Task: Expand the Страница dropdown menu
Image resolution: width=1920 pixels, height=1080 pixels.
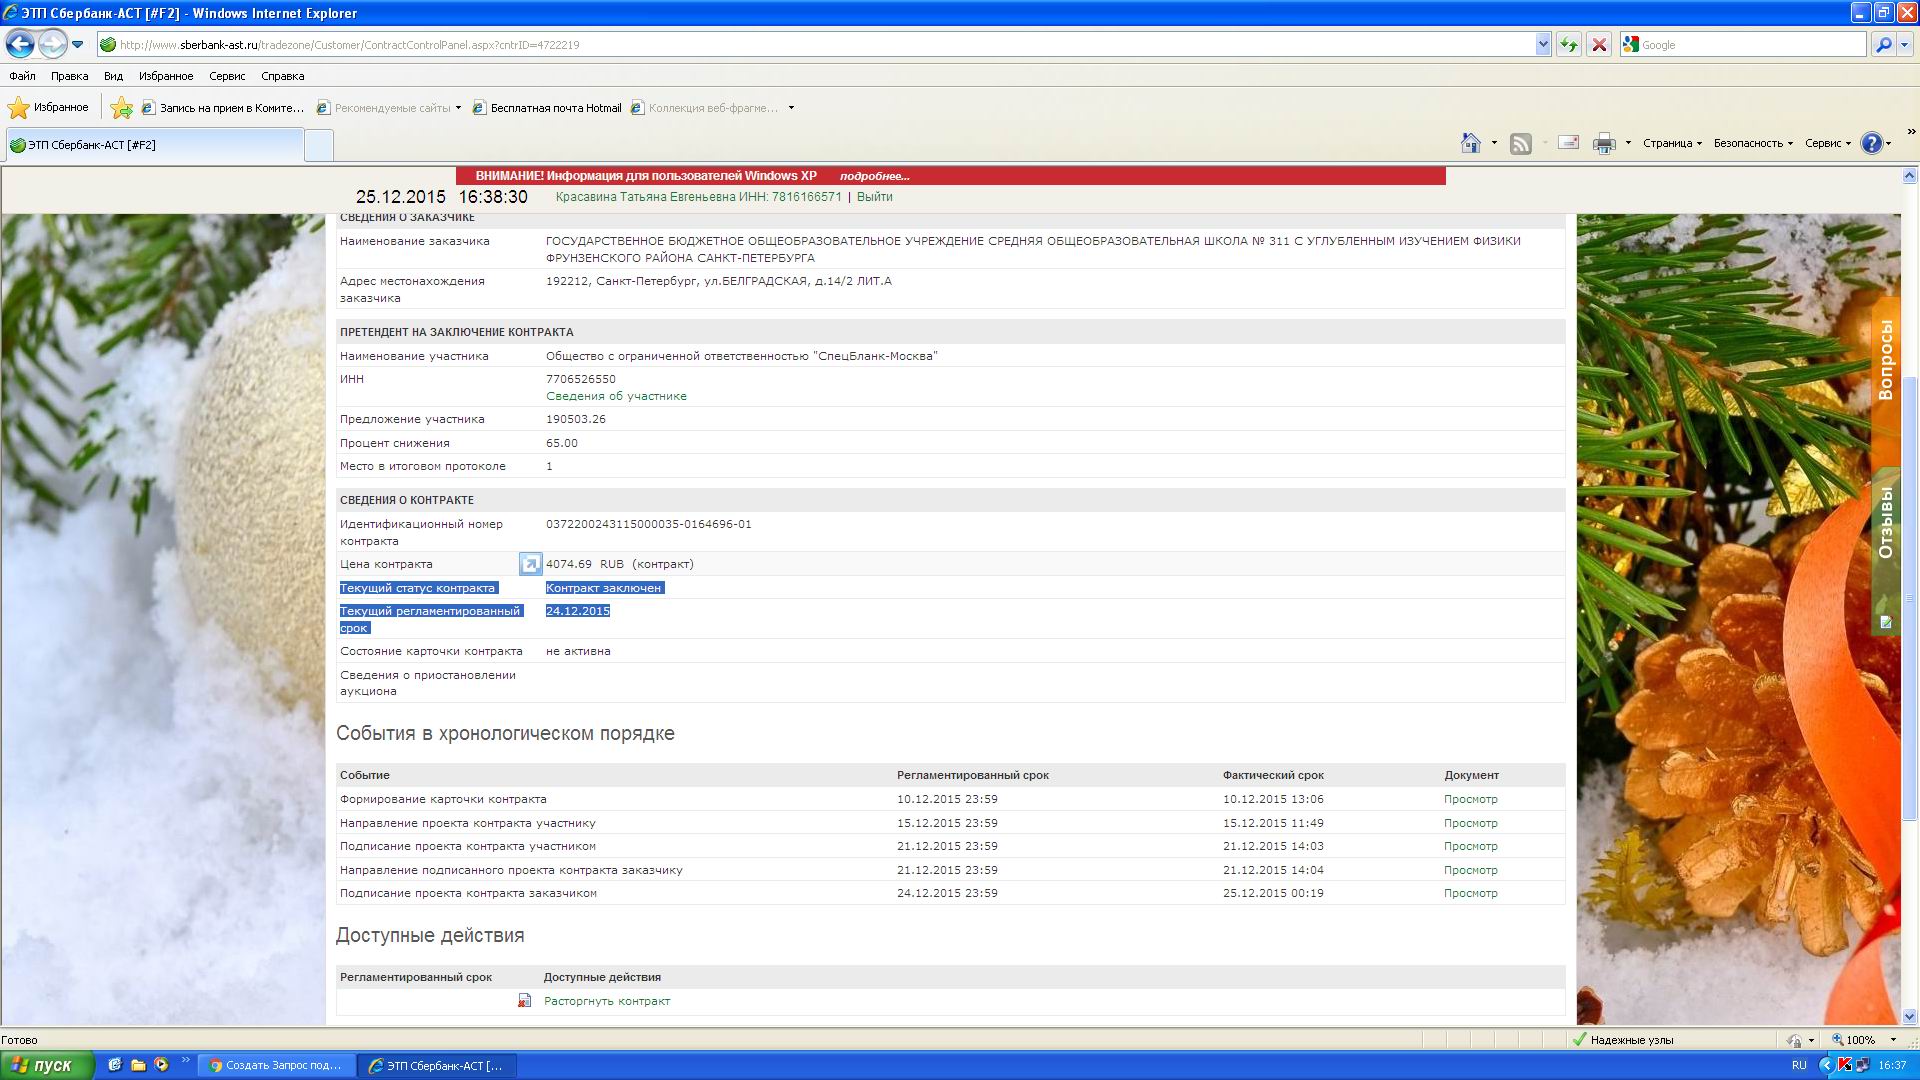Action: coord(1672,143)
